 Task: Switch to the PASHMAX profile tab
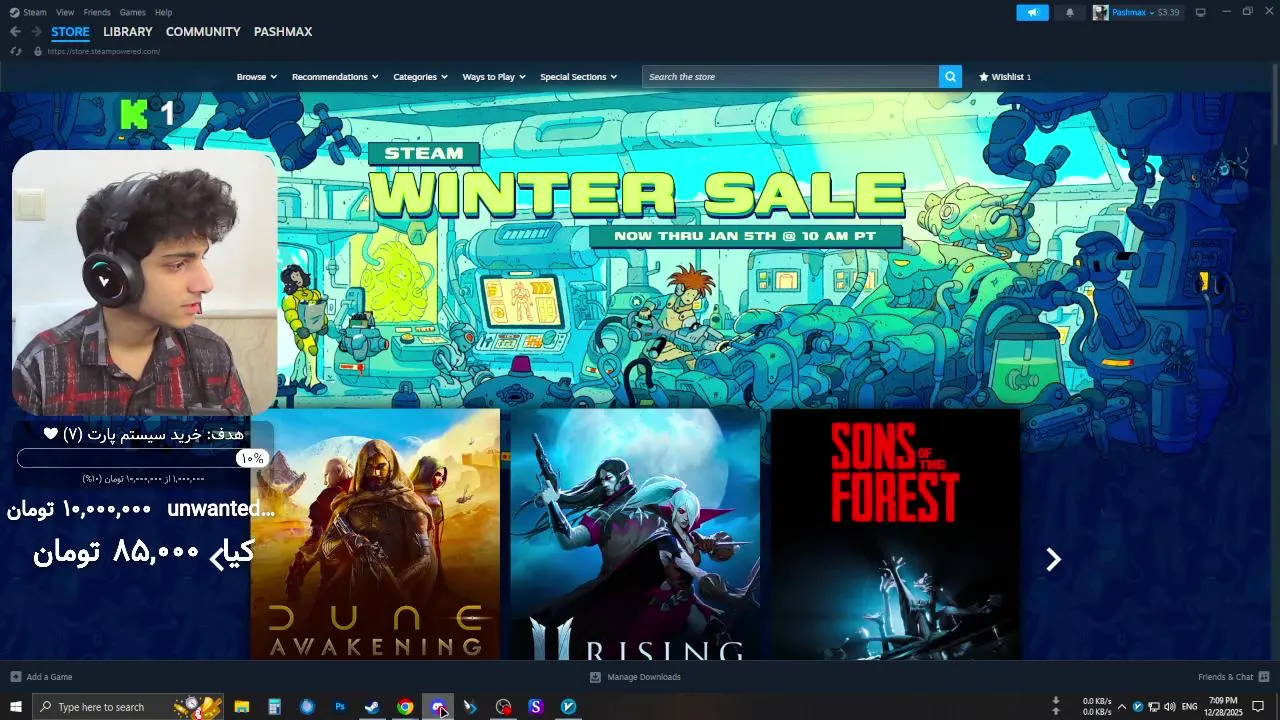283,32
